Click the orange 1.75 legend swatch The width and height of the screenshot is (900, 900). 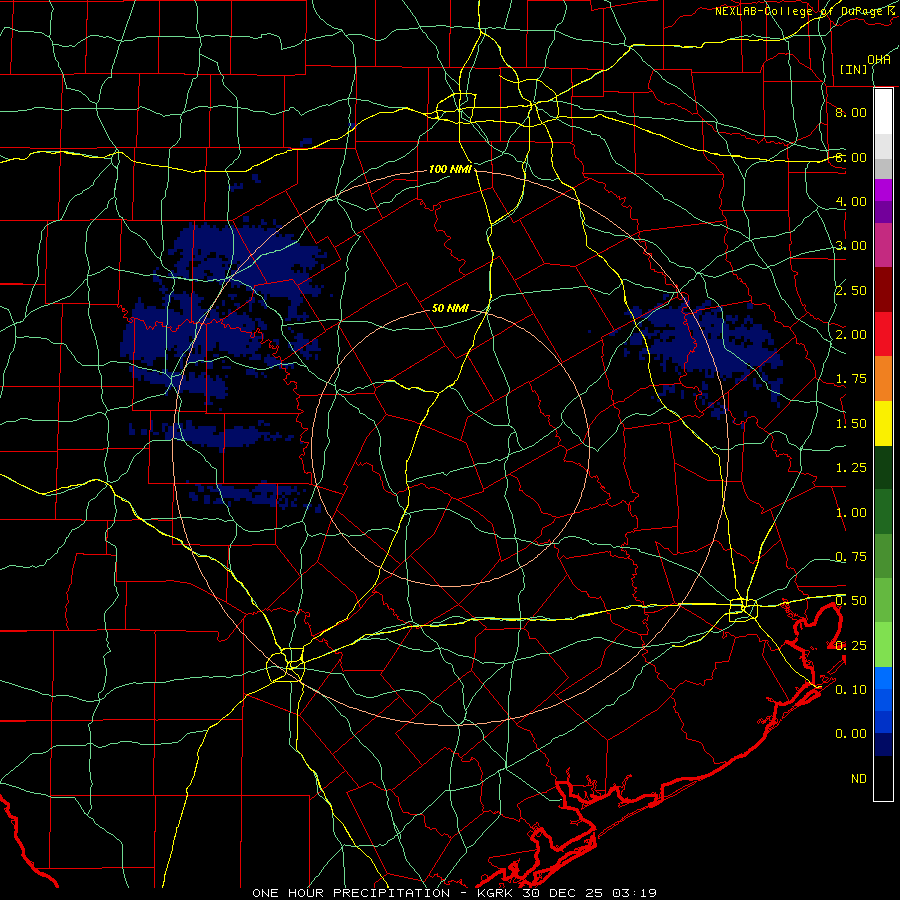pos(883,378)
